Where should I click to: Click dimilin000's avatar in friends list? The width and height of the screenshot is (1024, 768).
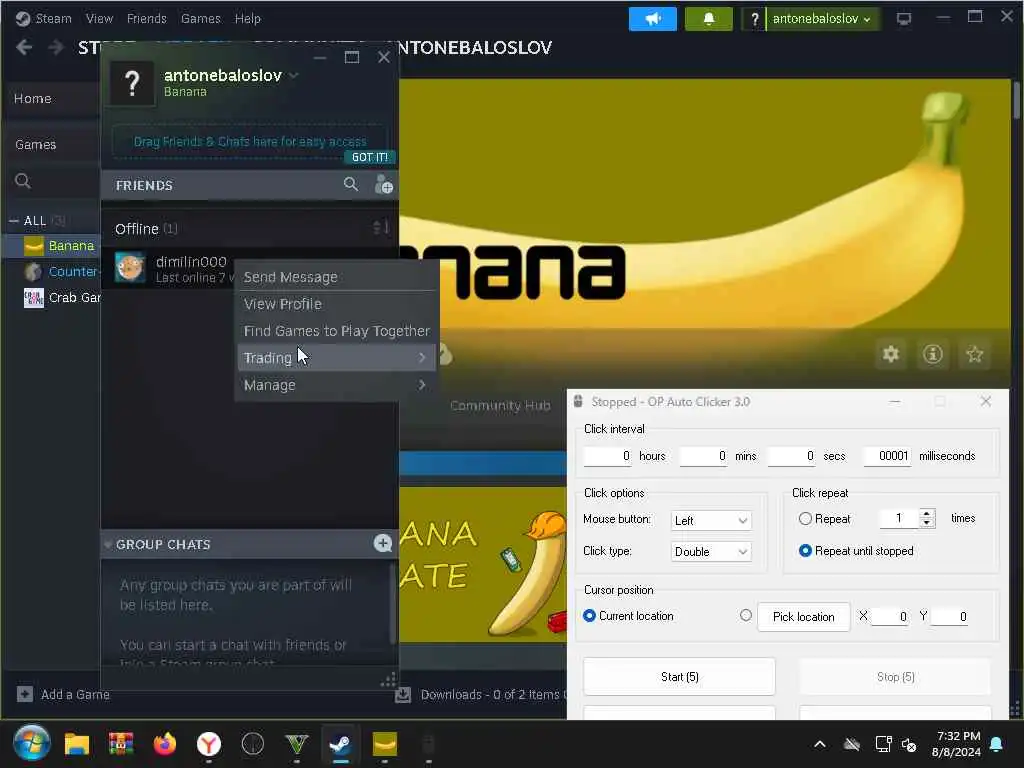tap(130, 267)
